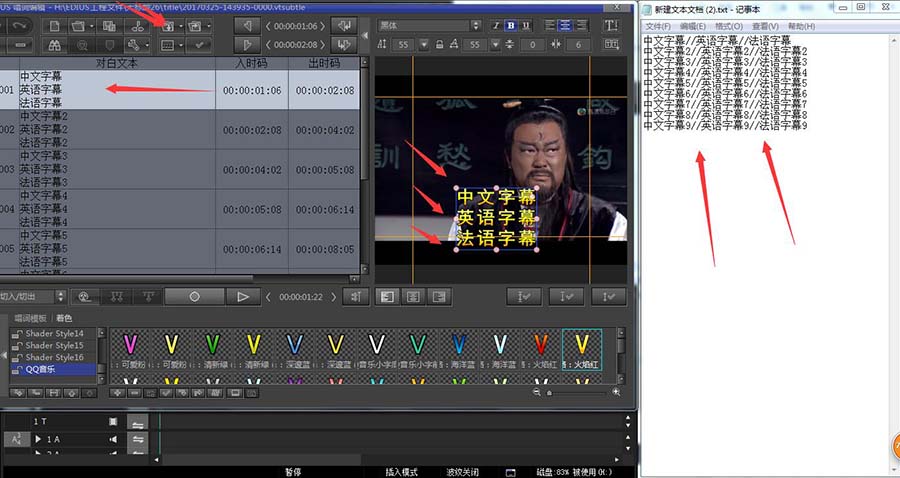Click the line spacing value field
The width and height of the screenshot is (900, 478).
point(532,44)
